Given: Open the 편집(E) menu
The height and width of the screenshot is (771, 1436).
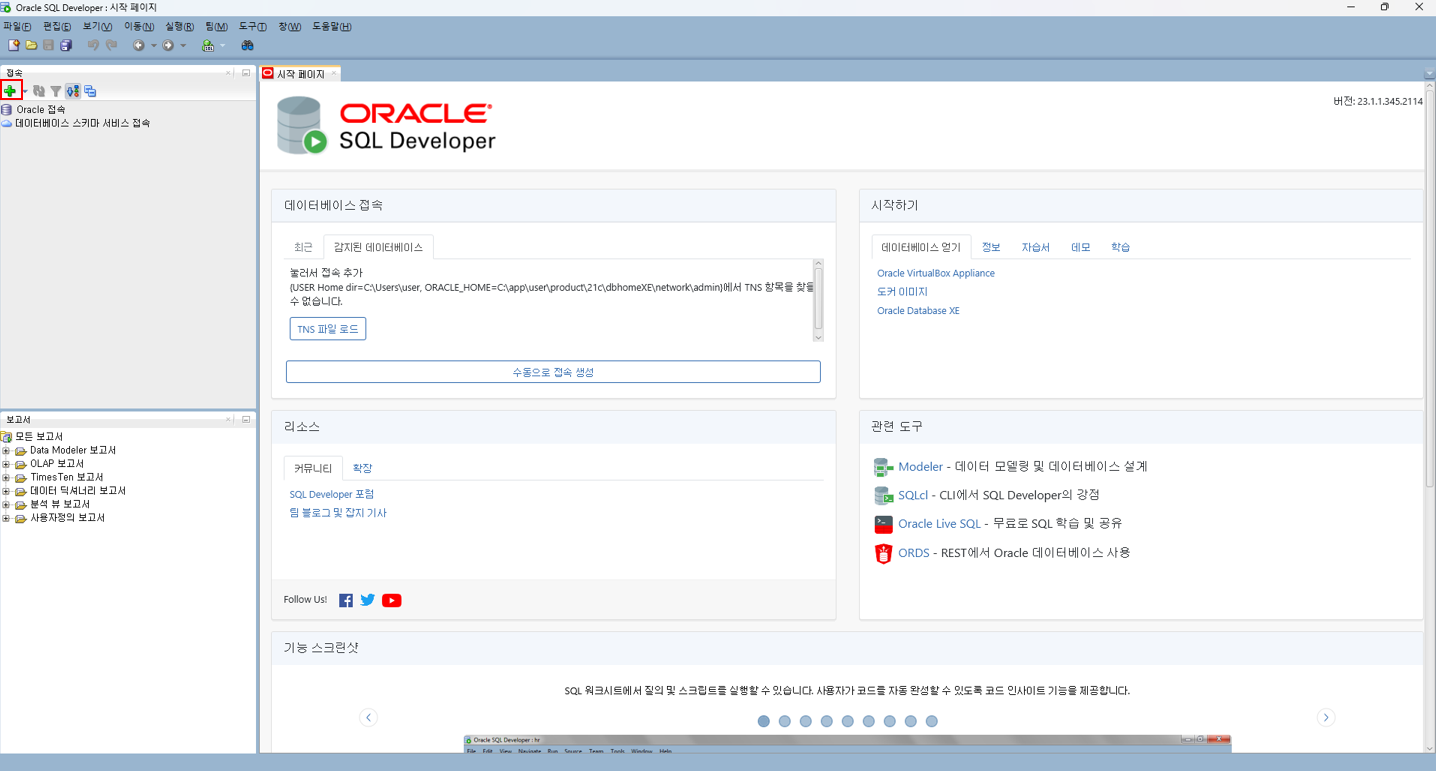Looking at the screenshot, I should click(57, 27).
